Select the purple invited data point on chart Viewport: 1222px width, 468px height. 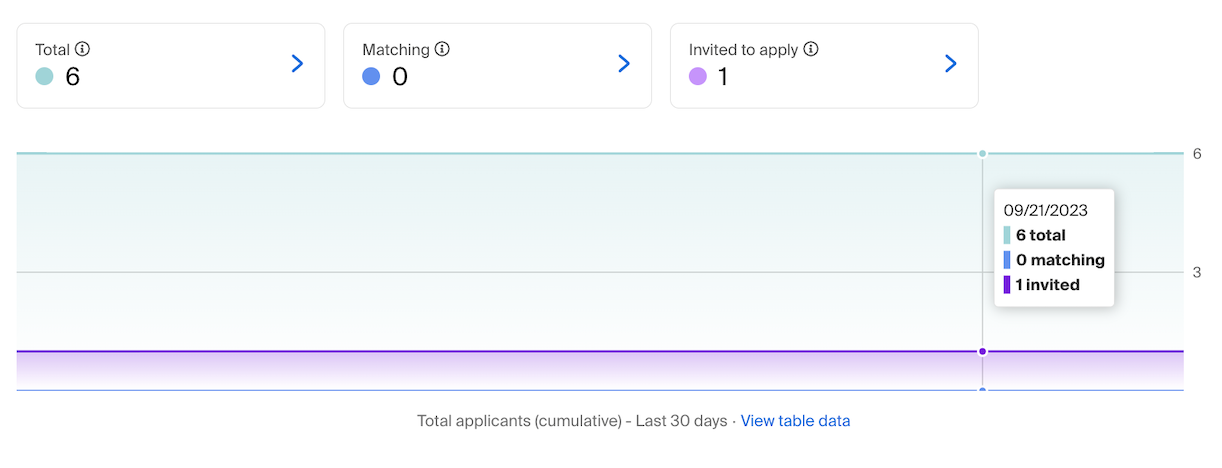pos(983,351)
